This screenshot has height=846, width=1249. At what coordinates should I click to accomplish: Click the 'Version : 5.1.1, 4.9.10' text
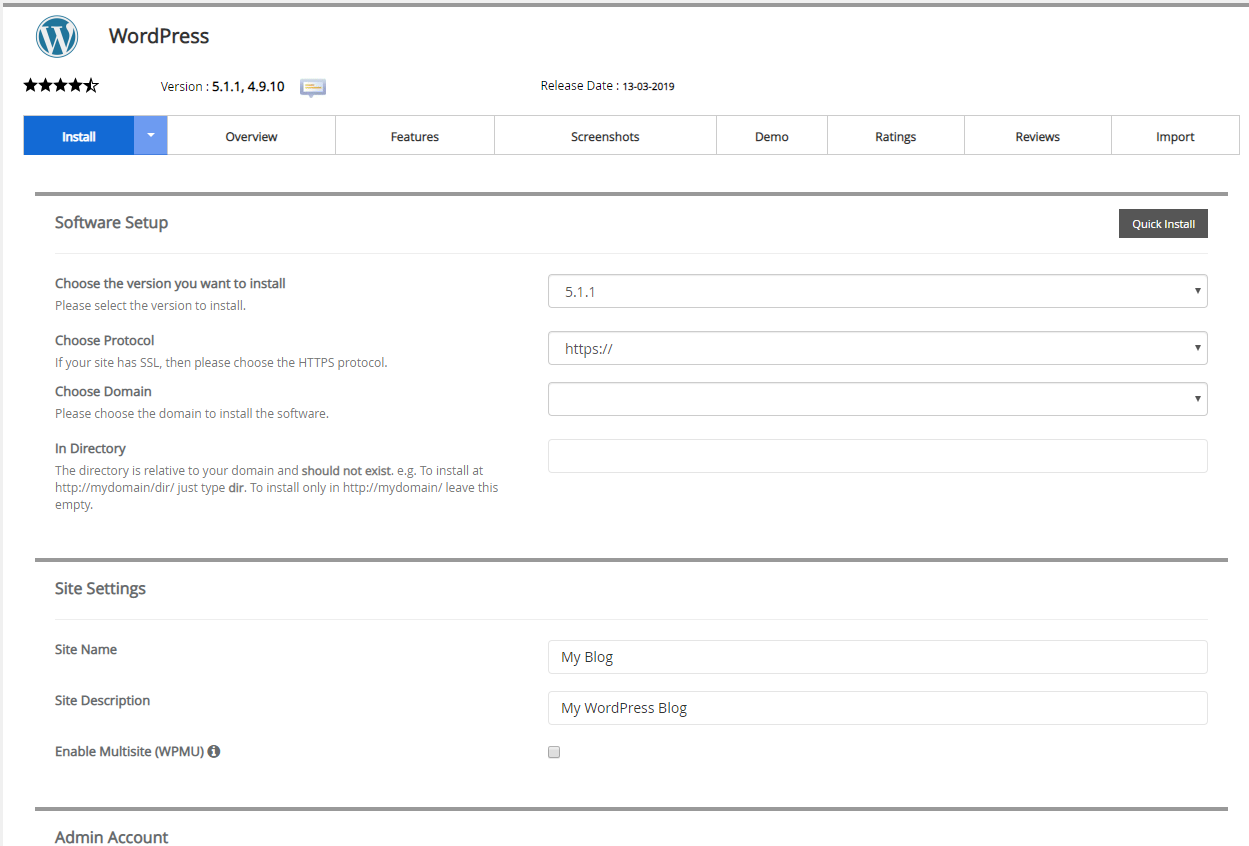click(222, 87)
